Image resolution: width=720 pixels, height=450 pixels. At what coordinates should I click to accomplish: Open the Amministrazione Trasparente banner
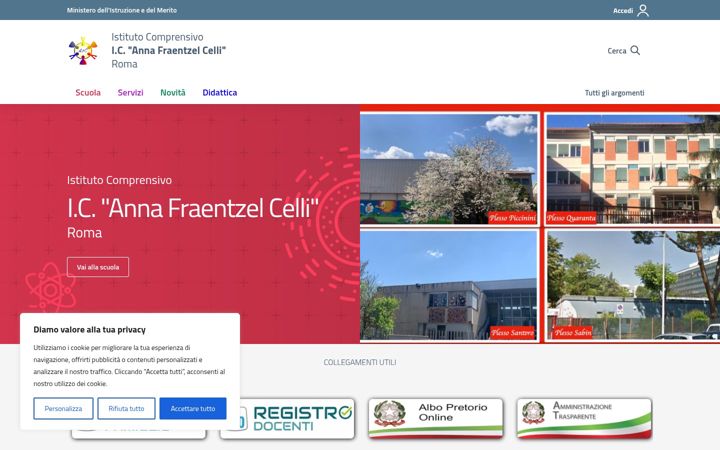pos(584,418)
